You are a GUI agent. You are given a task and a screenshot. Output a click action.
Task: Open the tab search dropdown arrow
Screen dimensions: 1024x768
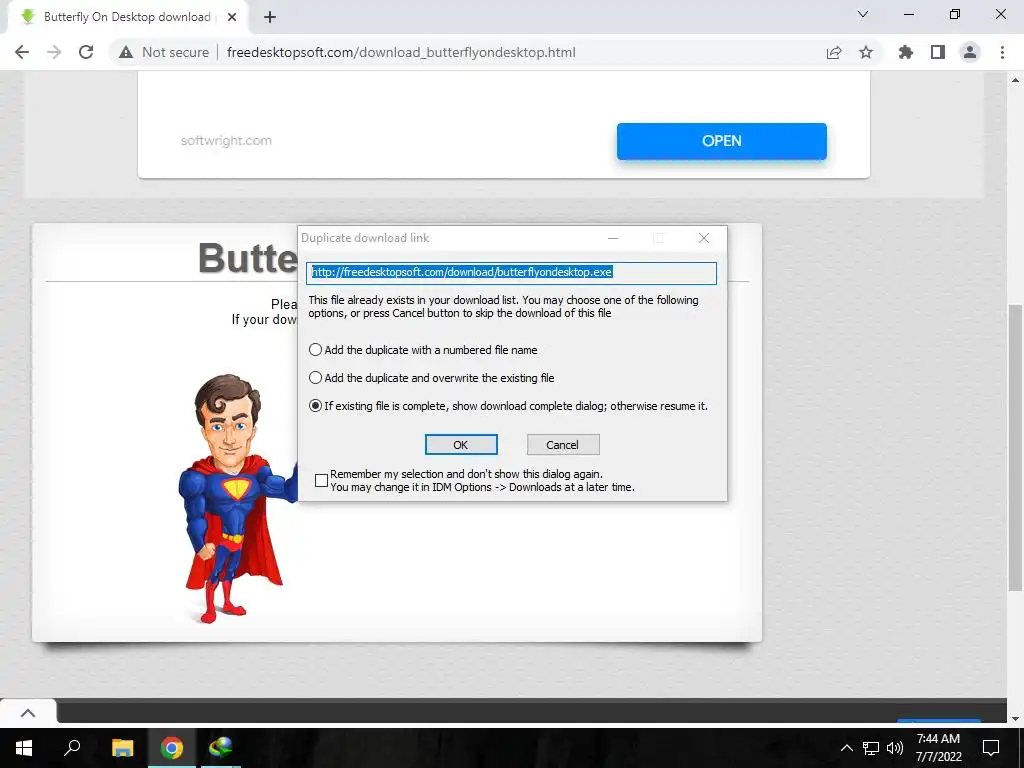(x=863, y=14)
